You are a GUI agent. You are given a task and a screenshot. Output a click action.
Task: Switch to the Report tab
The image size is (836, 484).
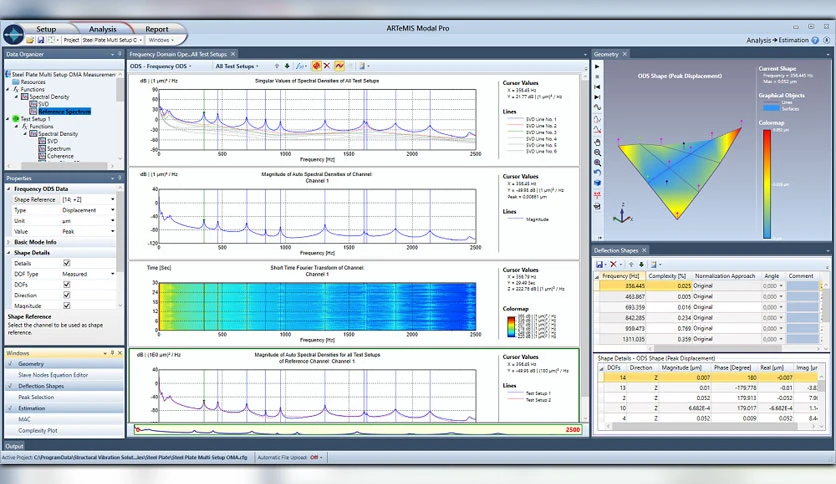coord(157,29)
